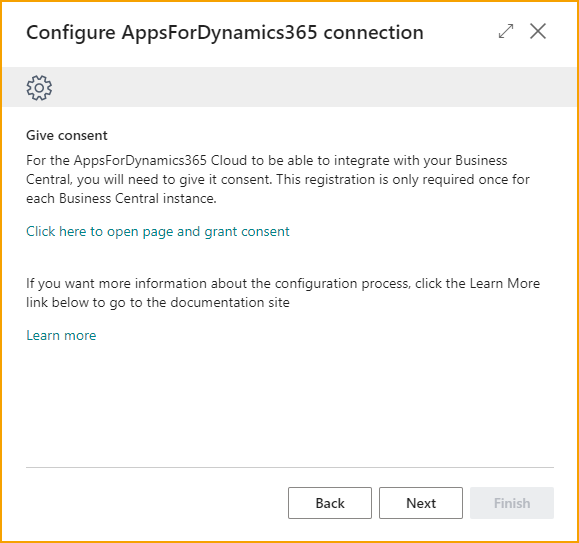Click the disabled Finish button
The width and height of the screenshot is (579, 543).
(x=512, y=503)
